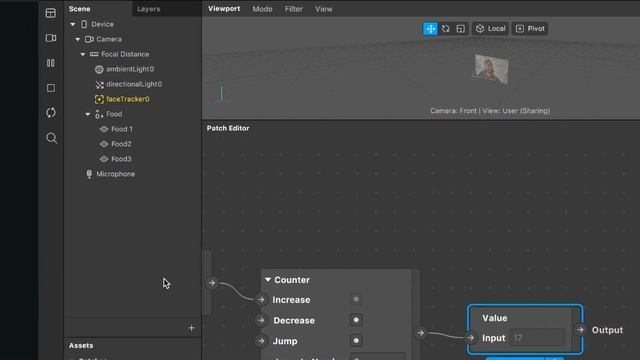Image resolution: width=640 pixels, height=360 pixels.
Task: Restart the effect with the refresh icon
Action: 51,113
